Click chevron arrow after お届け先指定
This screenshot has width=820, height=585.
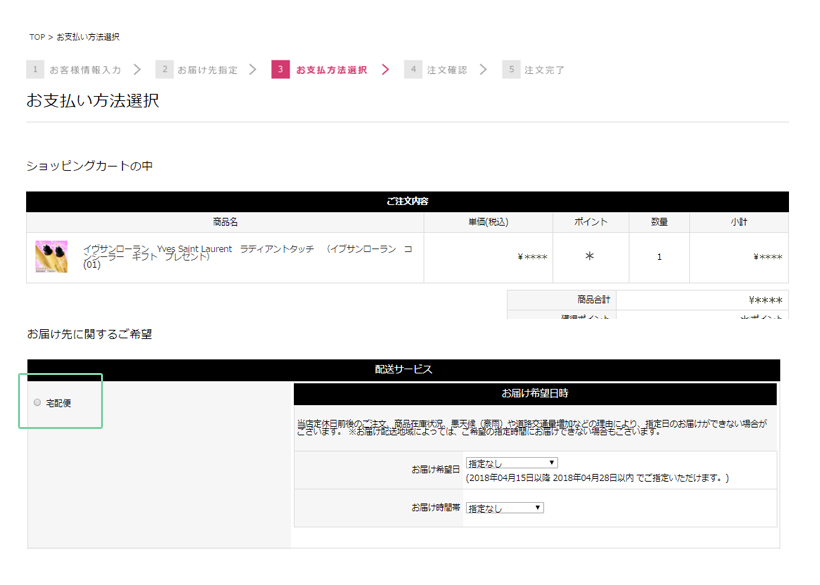(x=253, y=70)
